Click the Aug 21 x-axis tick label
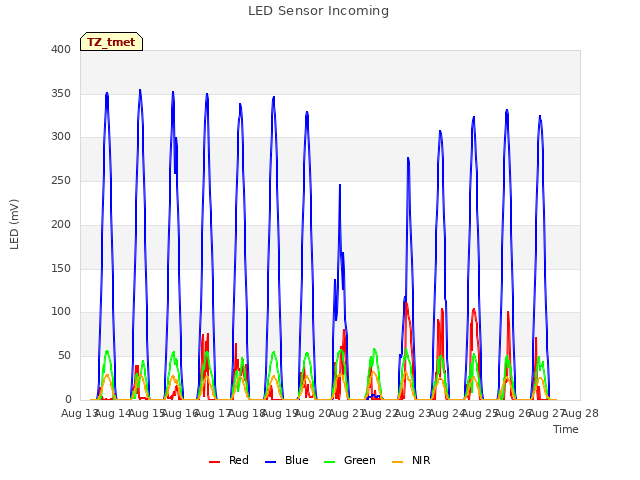Image resolution: width=640 pixels, height=480 pixels. 347,414
